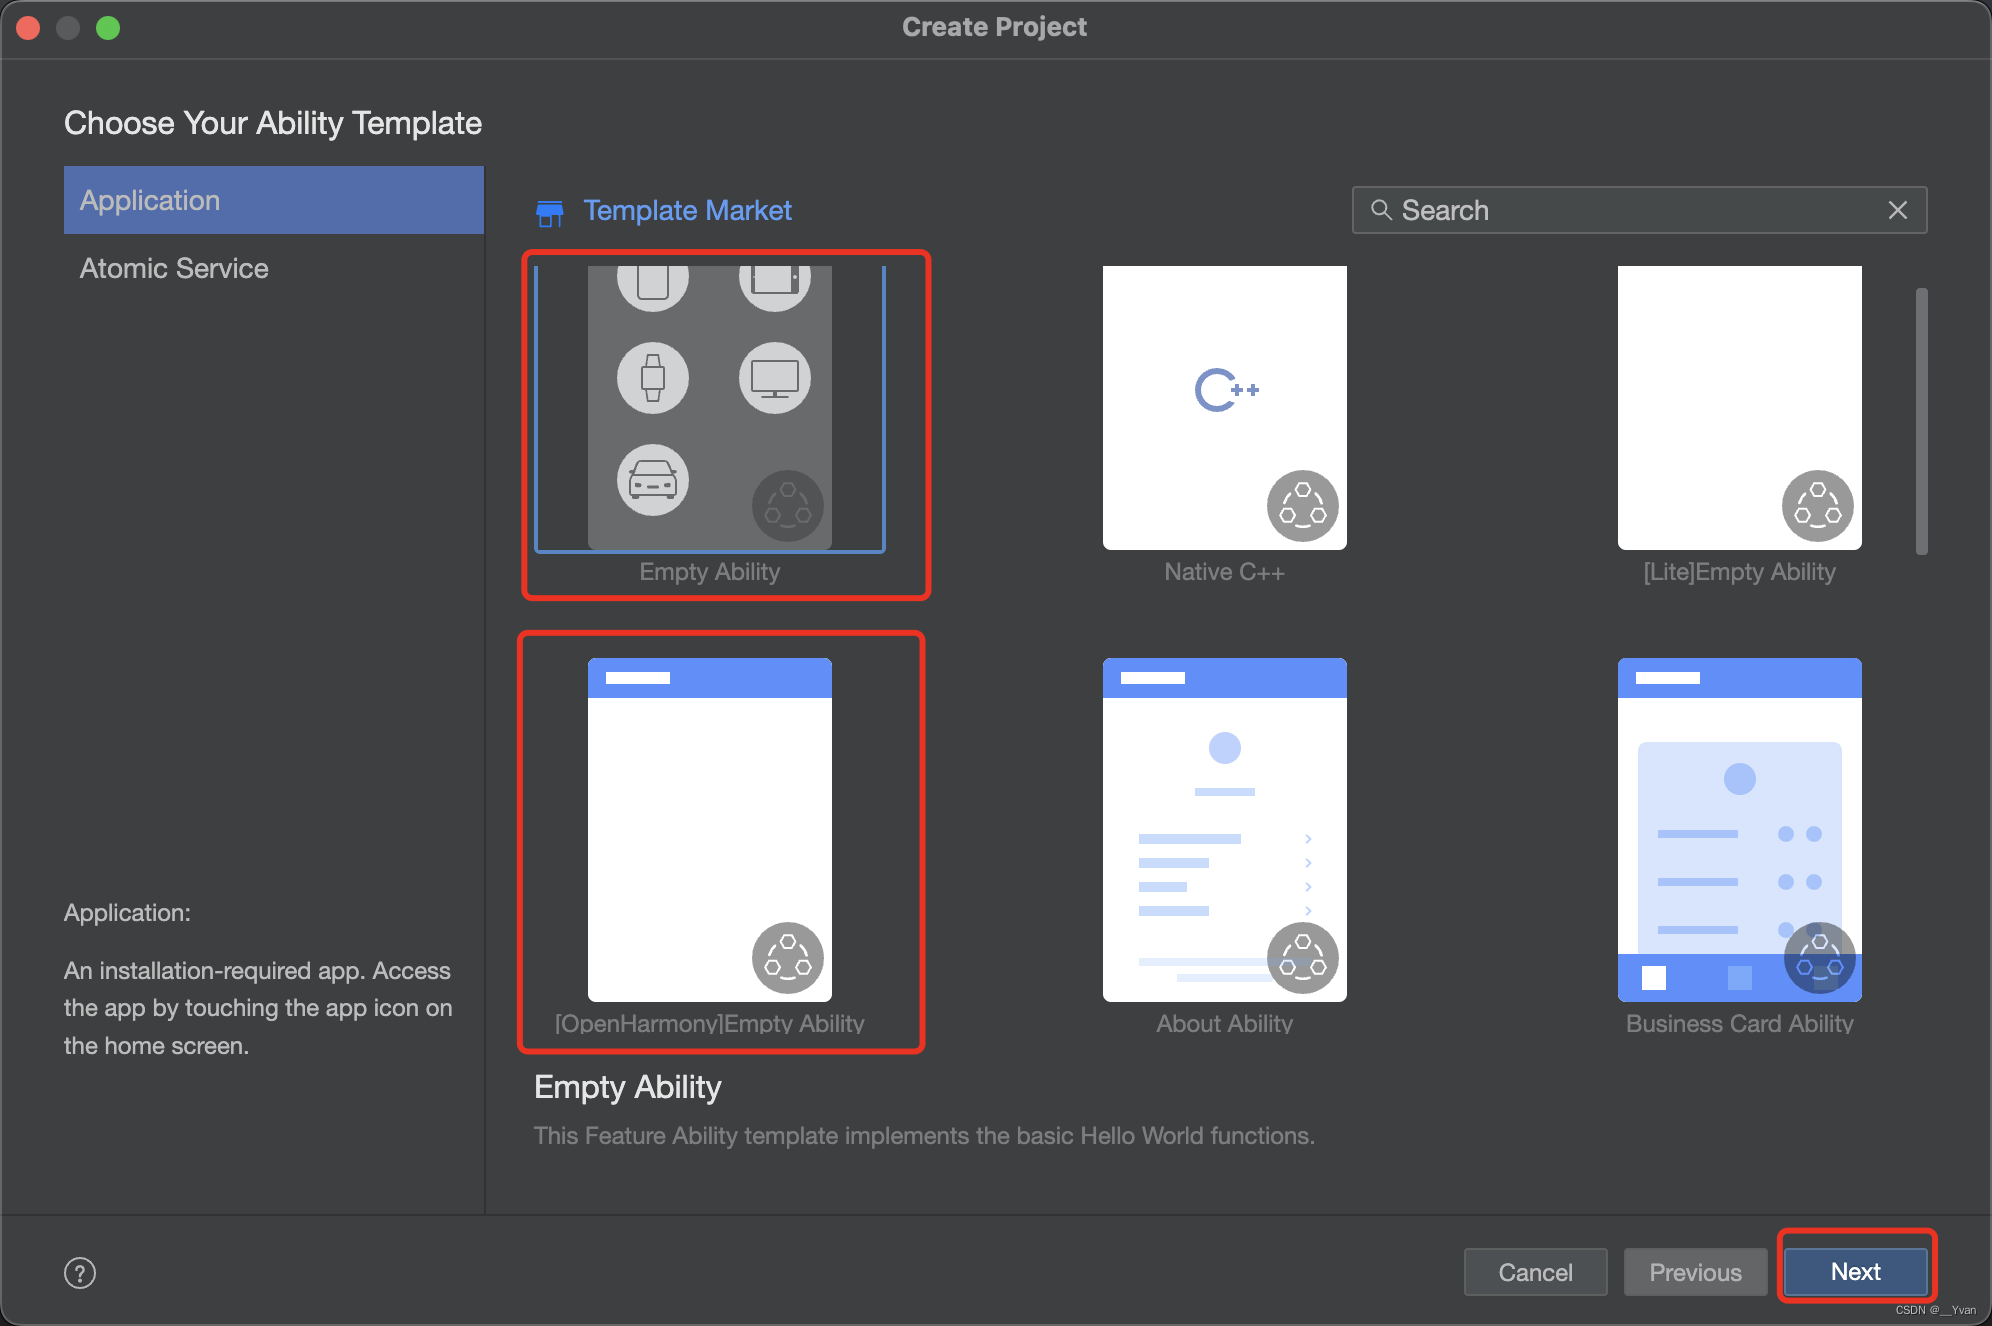Choose the [OpenHarmony]Empty Ability template
Image resolution: width=1992 pixels, height=1326 pixels.
(710, 830)
